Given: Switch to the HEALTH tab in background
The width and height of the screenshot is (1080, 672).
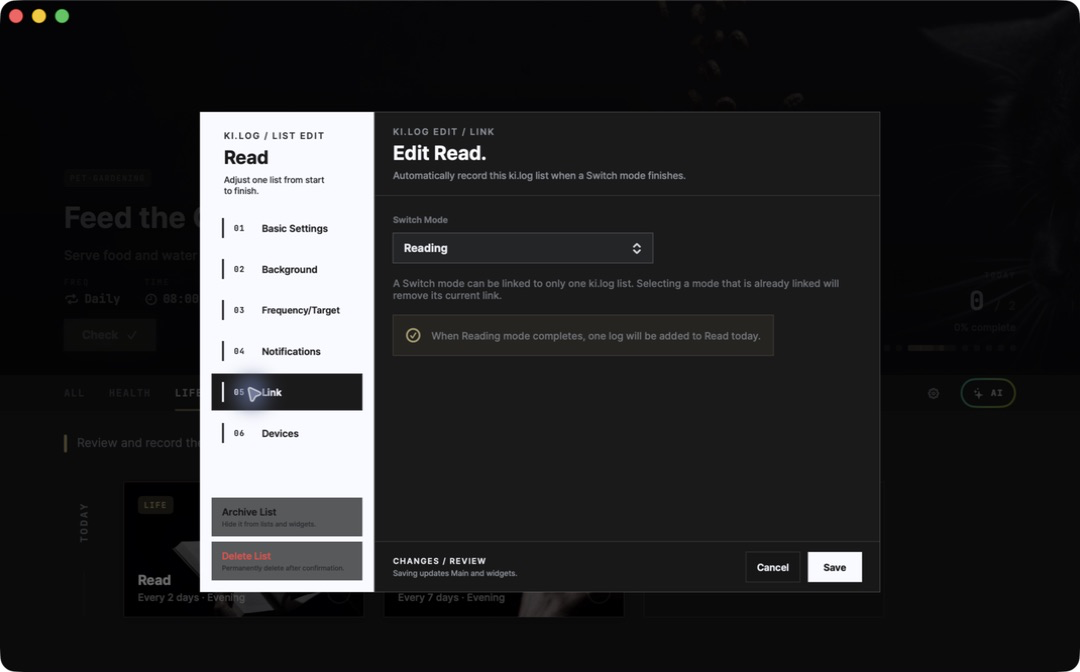Looking at the screenshot, I should click(x=129, y=393).
